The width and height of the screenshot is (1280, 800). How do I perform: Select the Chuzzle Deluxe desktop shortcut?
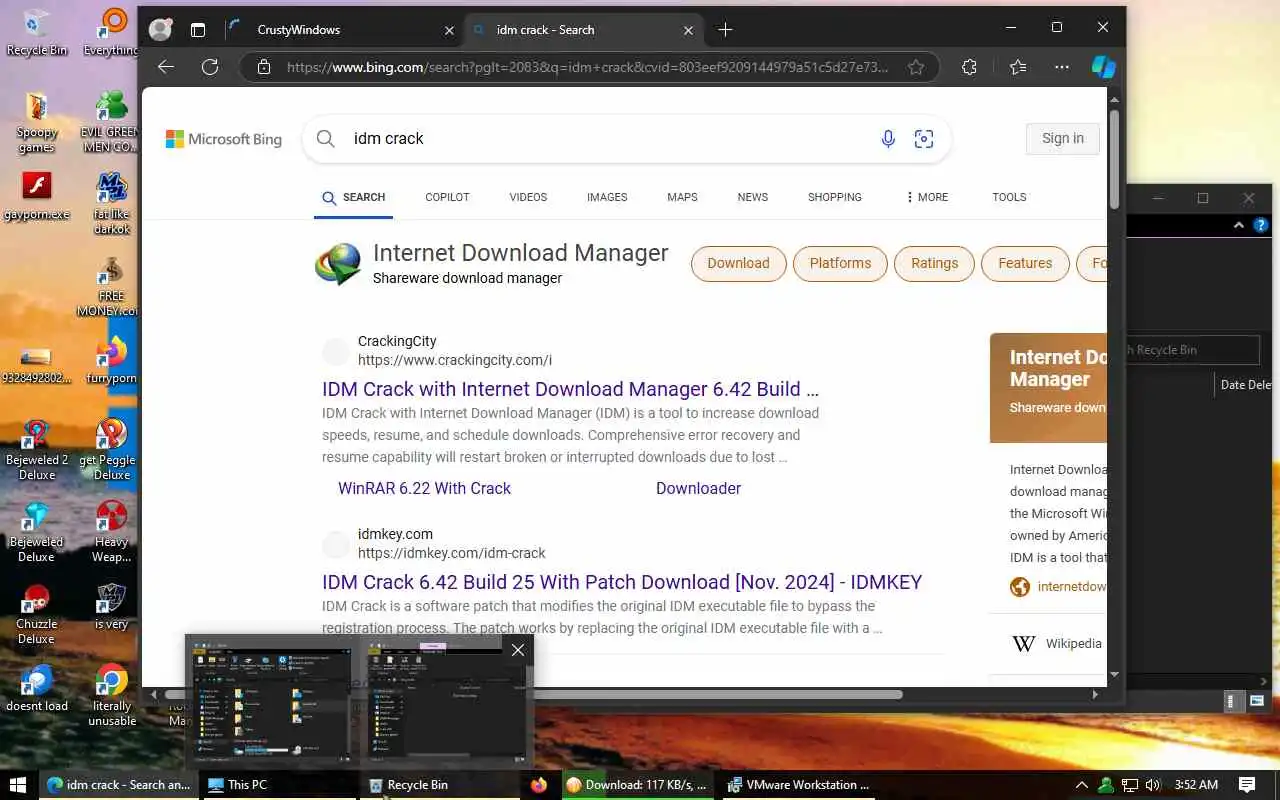[x=37, y=614]
